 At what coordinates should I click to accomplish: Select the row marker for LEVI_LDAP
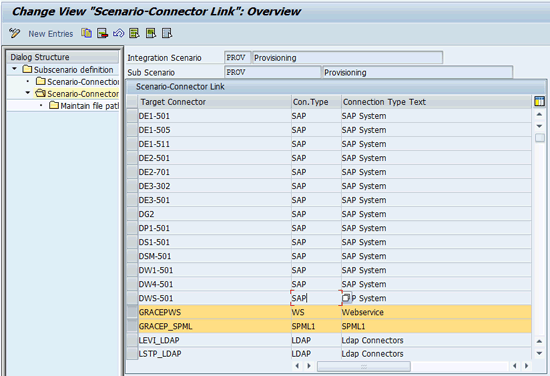pos(132,340)
